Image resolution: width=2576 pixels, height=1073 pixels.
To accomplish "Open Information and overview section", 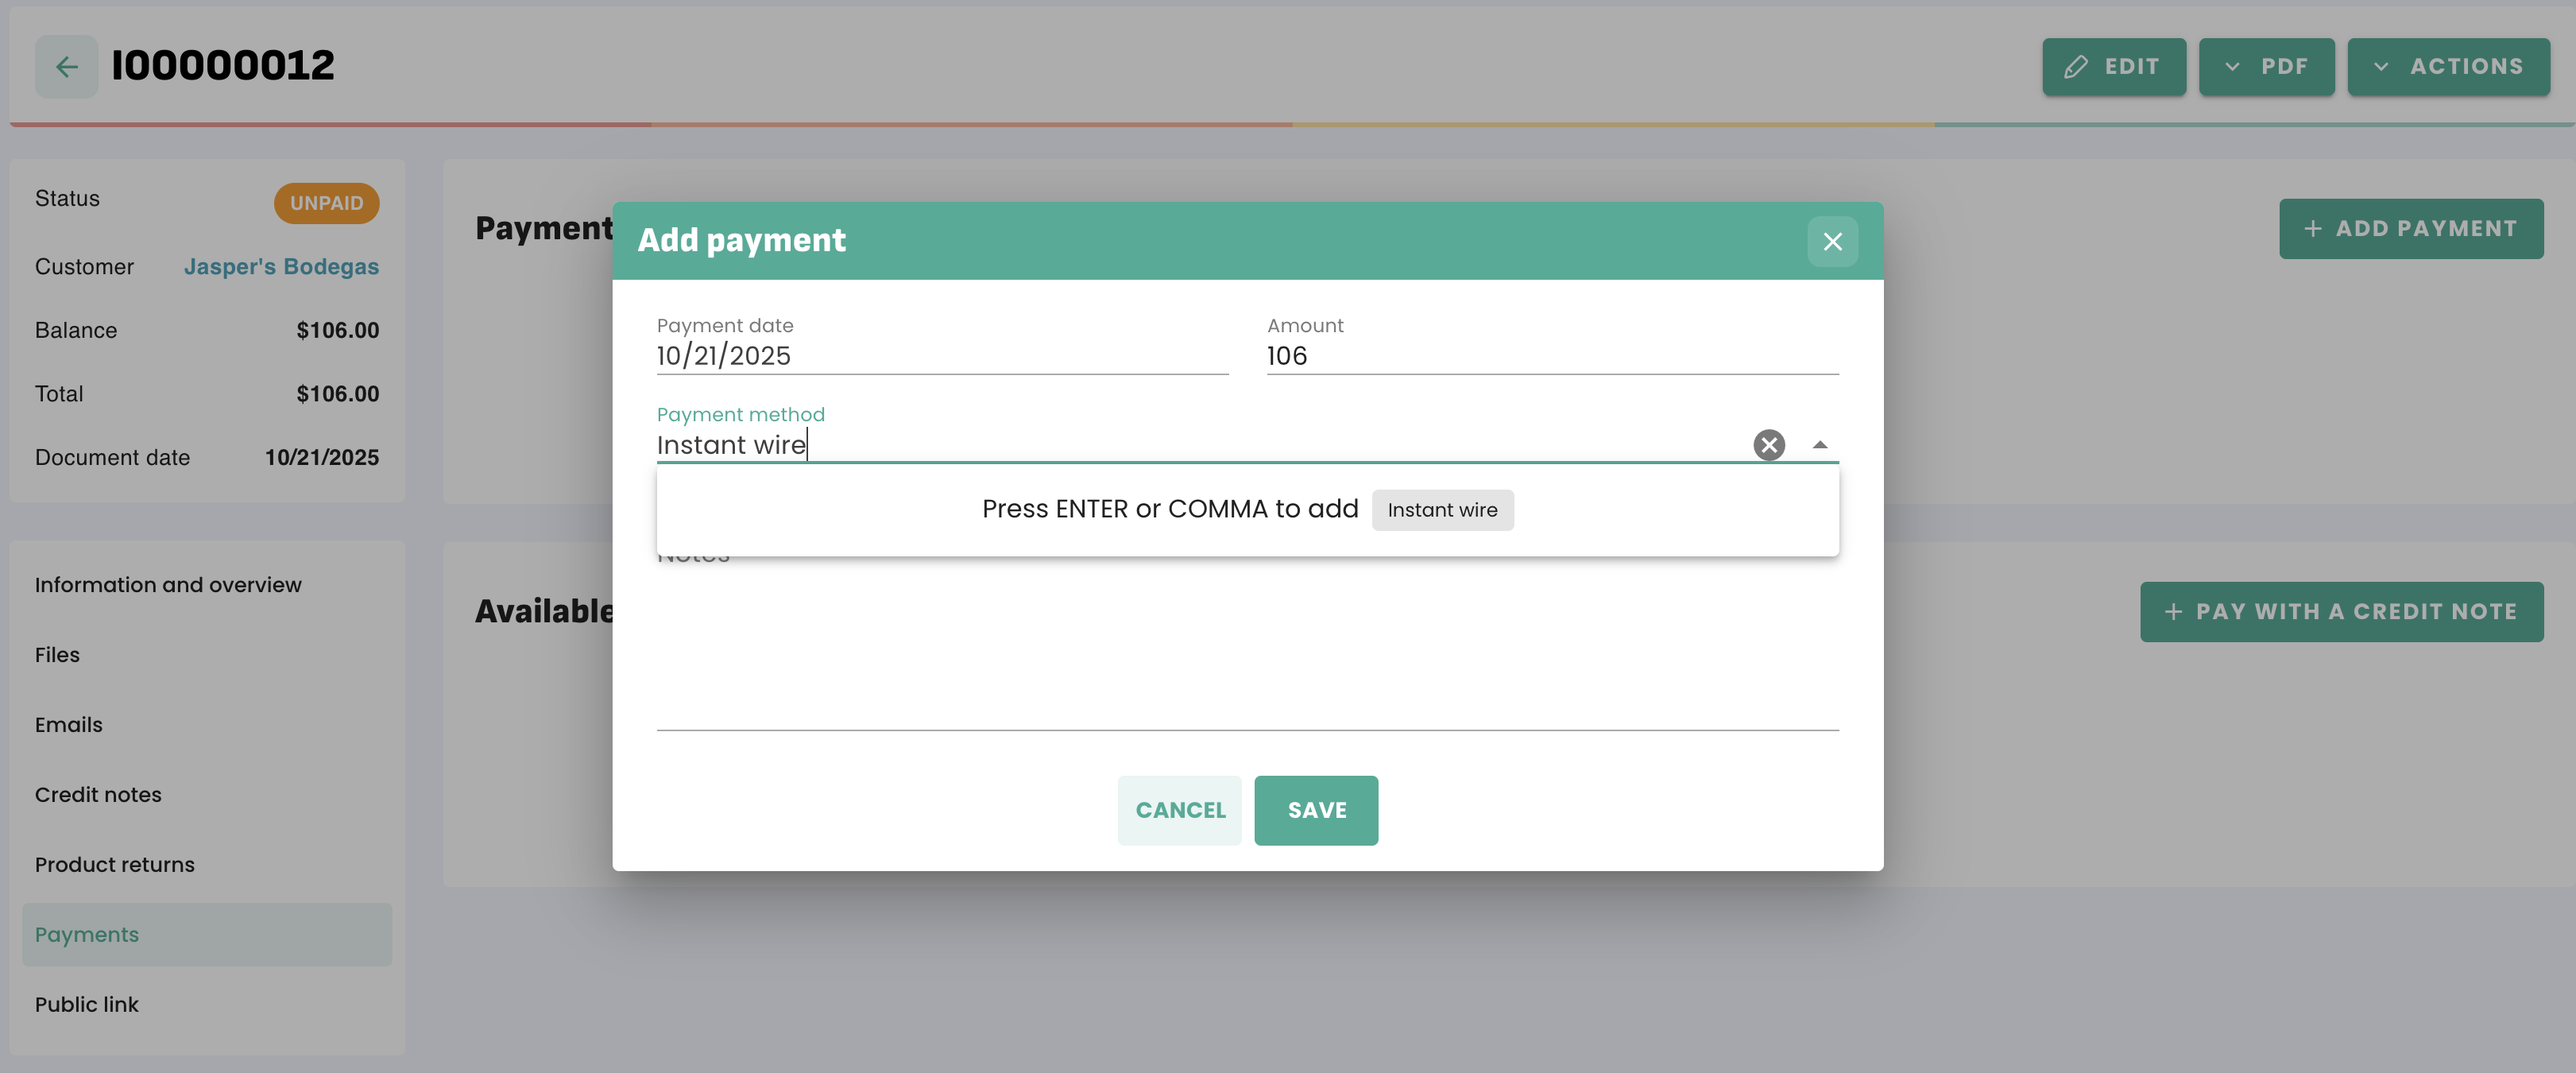I will coord(168,585).
